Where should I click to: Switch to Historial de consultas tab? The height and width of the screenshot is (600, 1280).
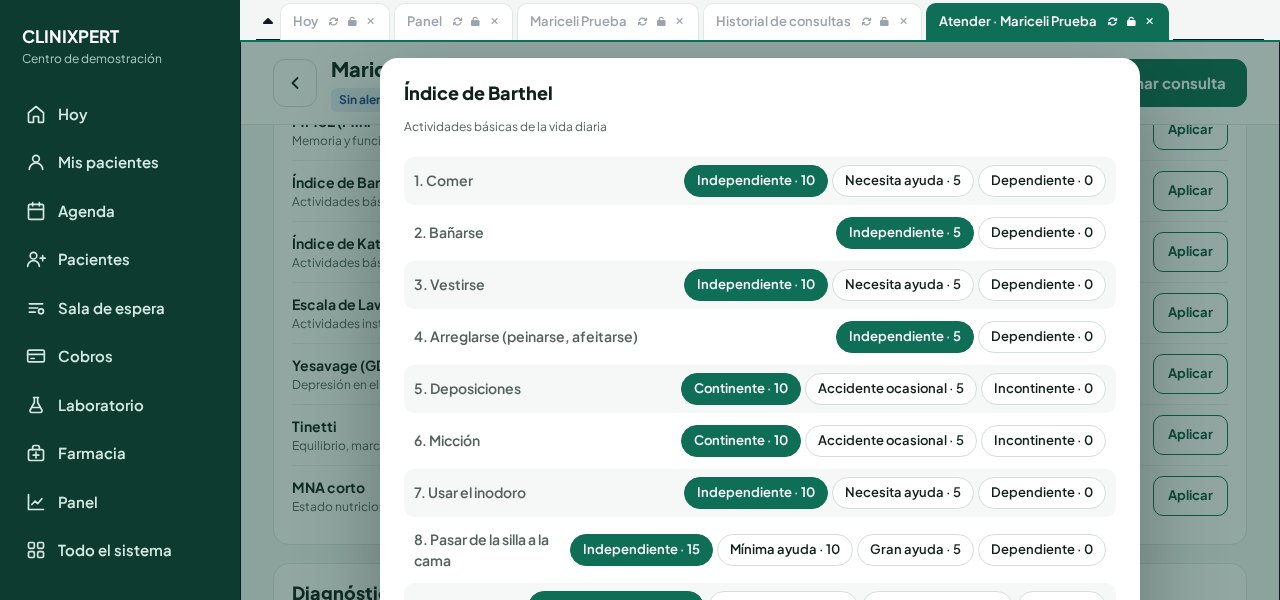[783, 21]
